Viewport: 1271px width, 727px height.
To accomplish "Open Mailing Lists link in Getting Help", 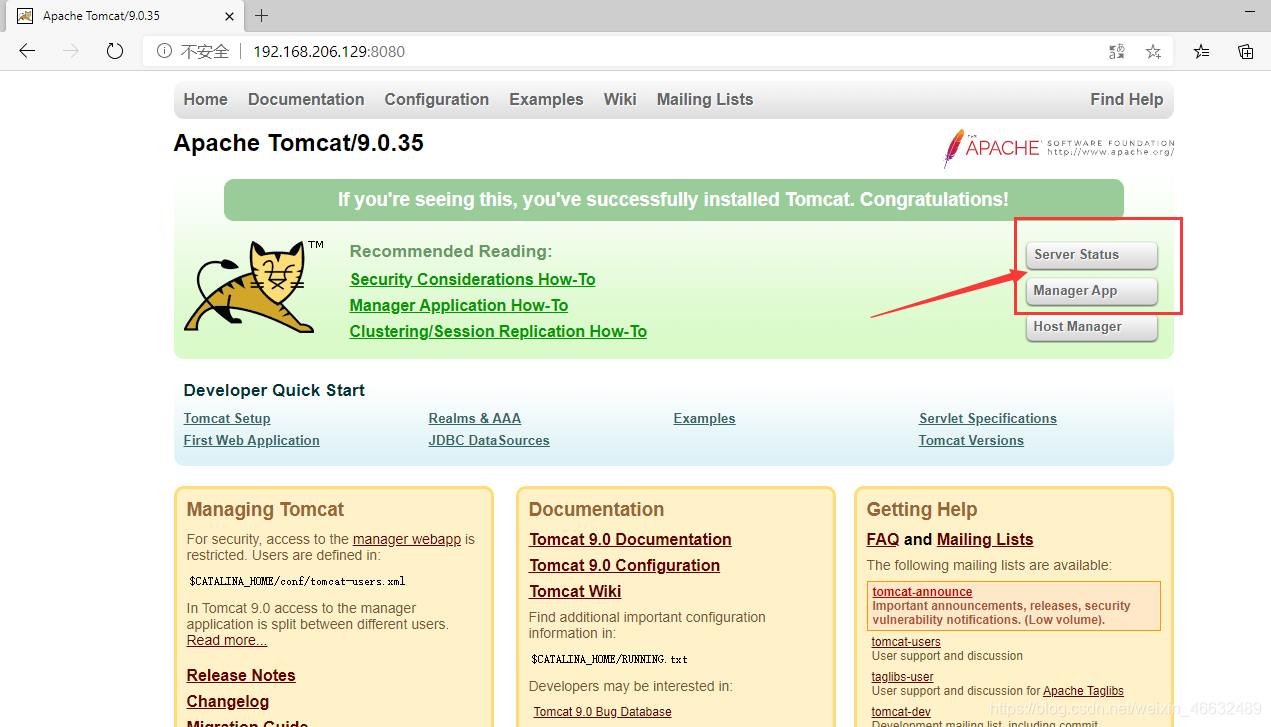I will click(x=985, y=539).
